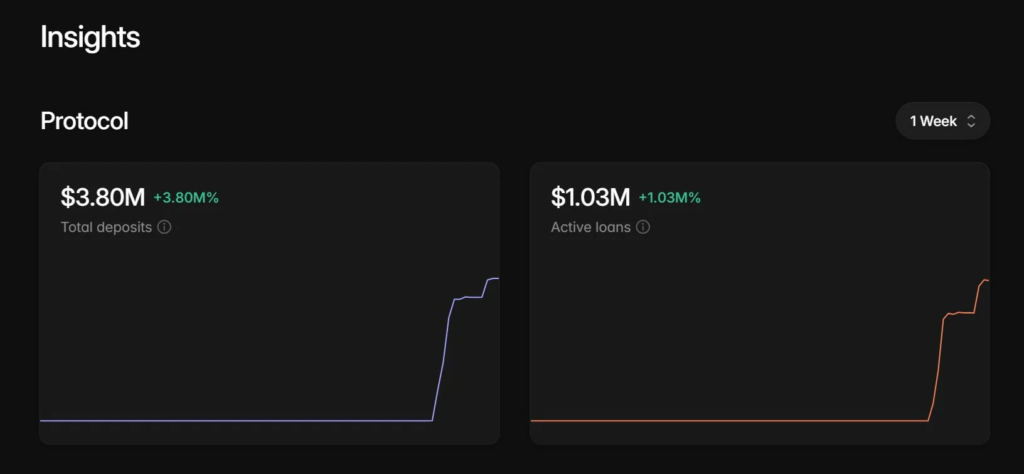Click the $3.80M total deposits value

103,197
